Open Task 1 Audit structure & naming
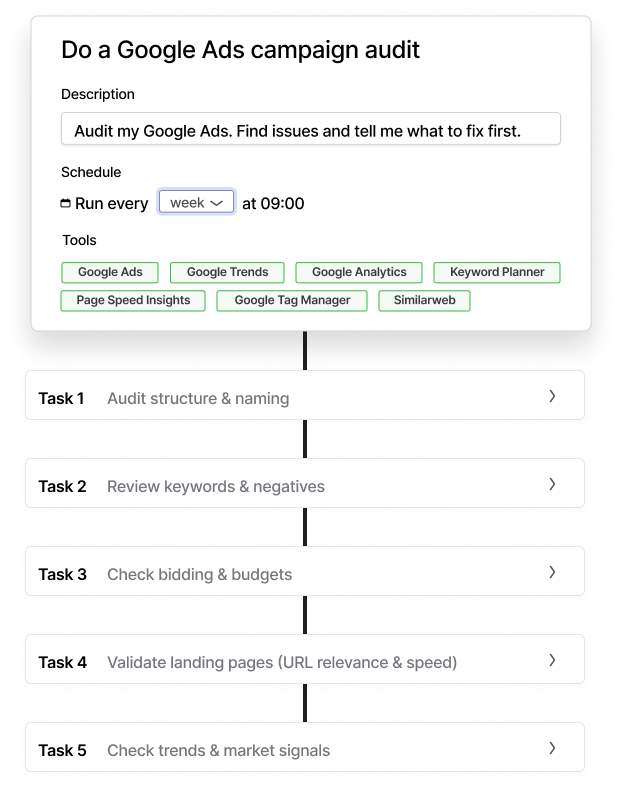The width and height of the screenshot is (622, 785). coord(198,398)
